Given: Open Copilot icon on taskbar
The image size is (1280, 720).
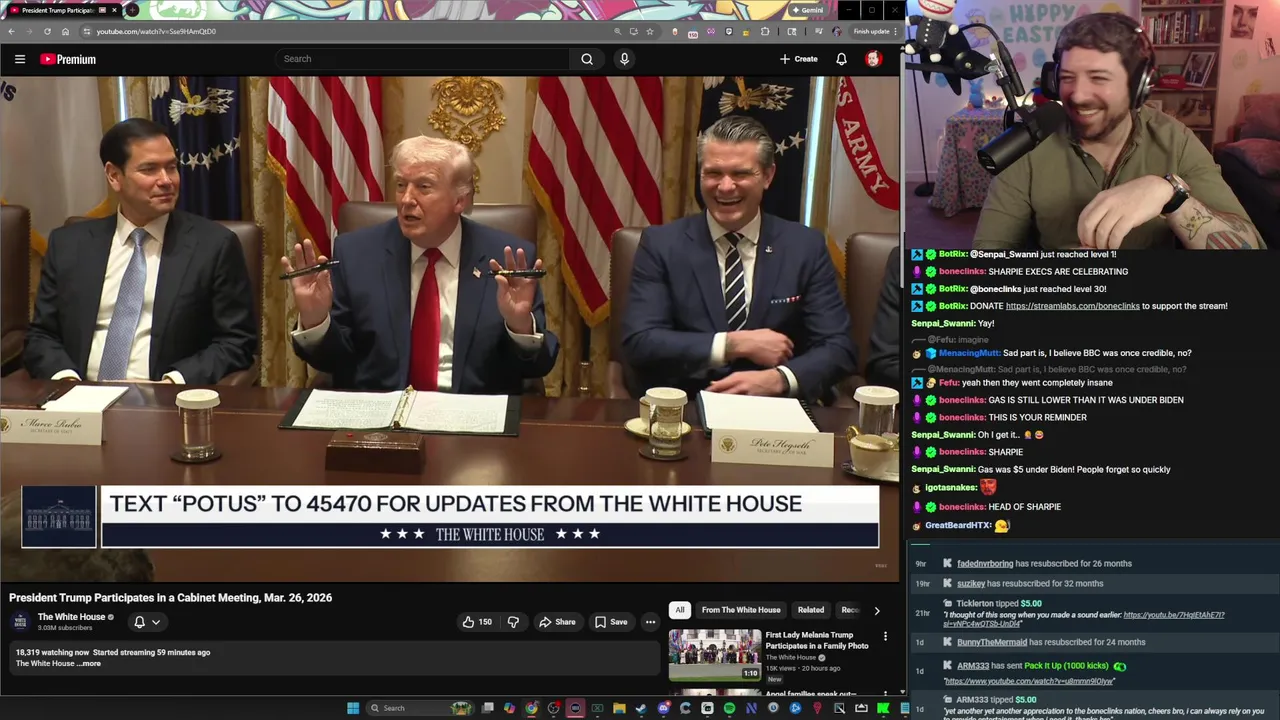Looking at the screenshot, I should (509, 708).
